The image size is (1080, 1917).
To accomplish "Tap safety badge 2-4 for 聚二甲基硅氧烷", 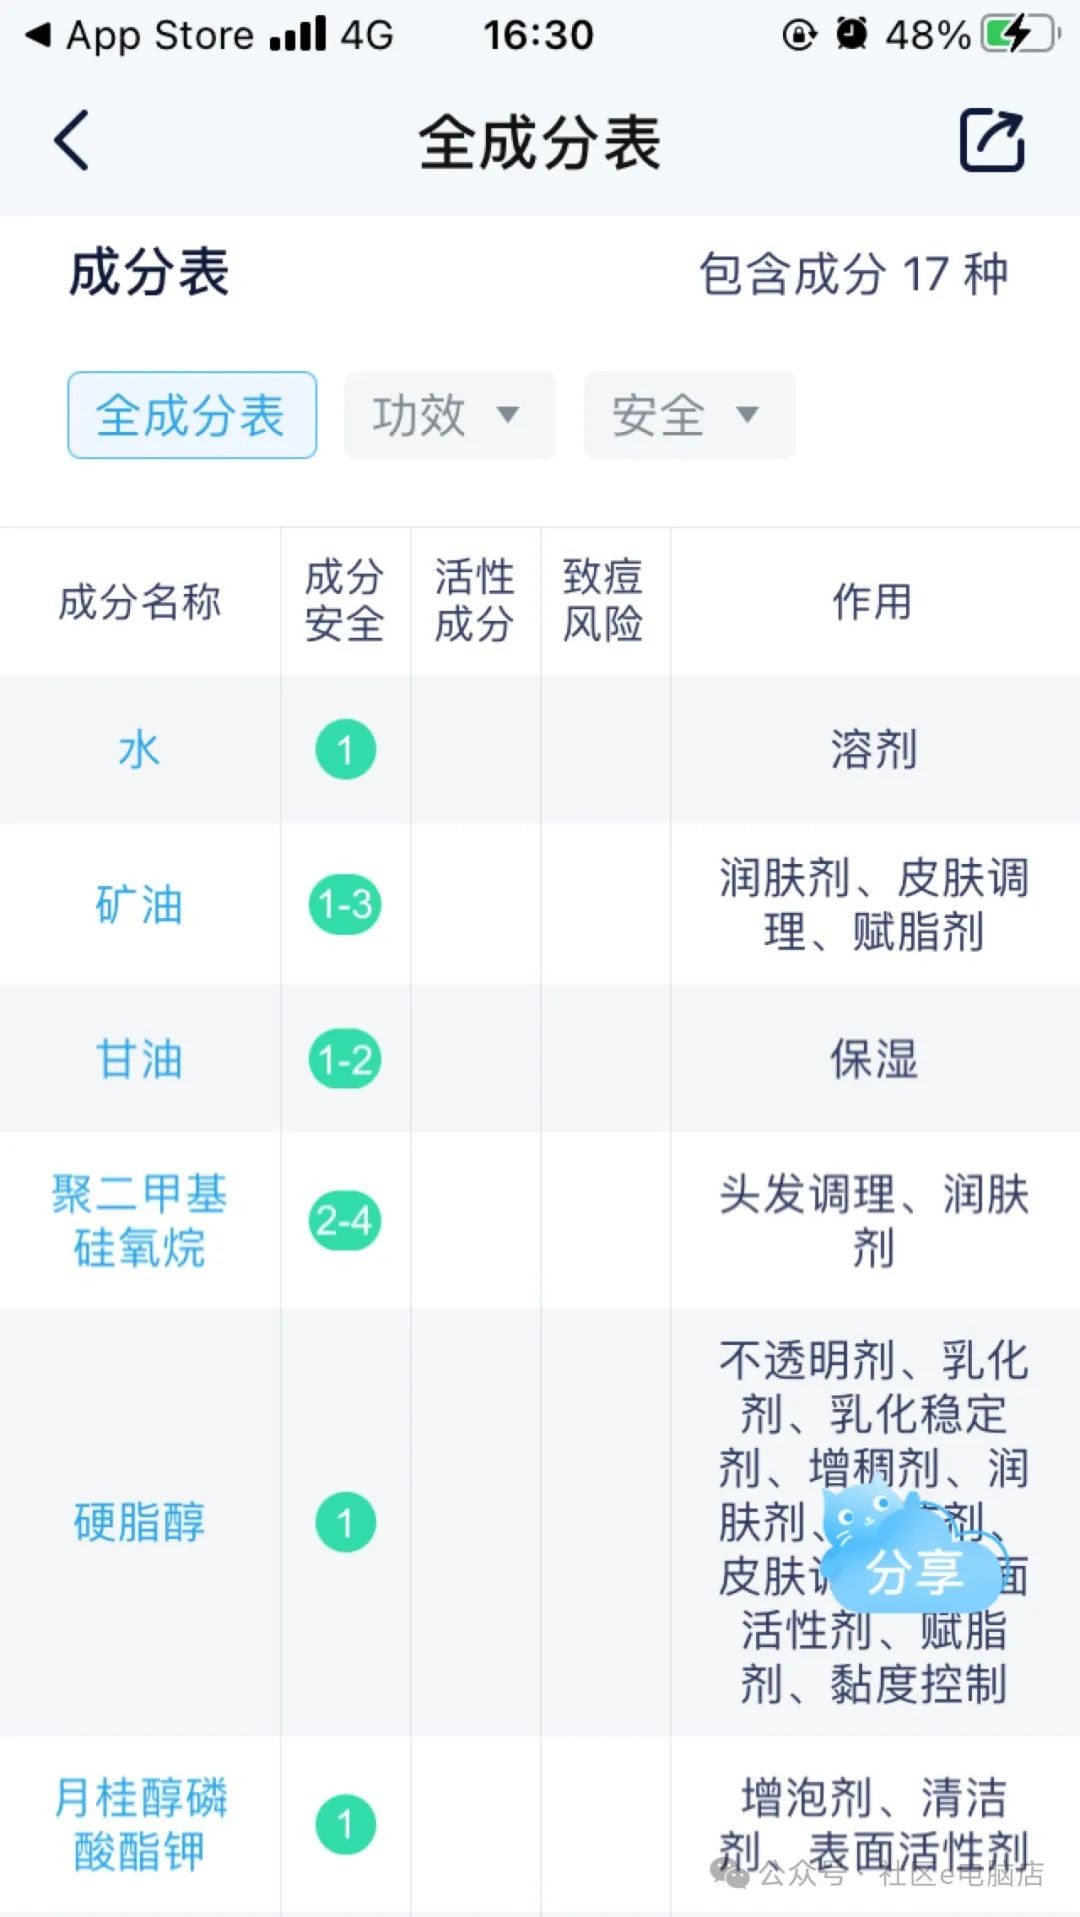I will (x=345, y=1220).
